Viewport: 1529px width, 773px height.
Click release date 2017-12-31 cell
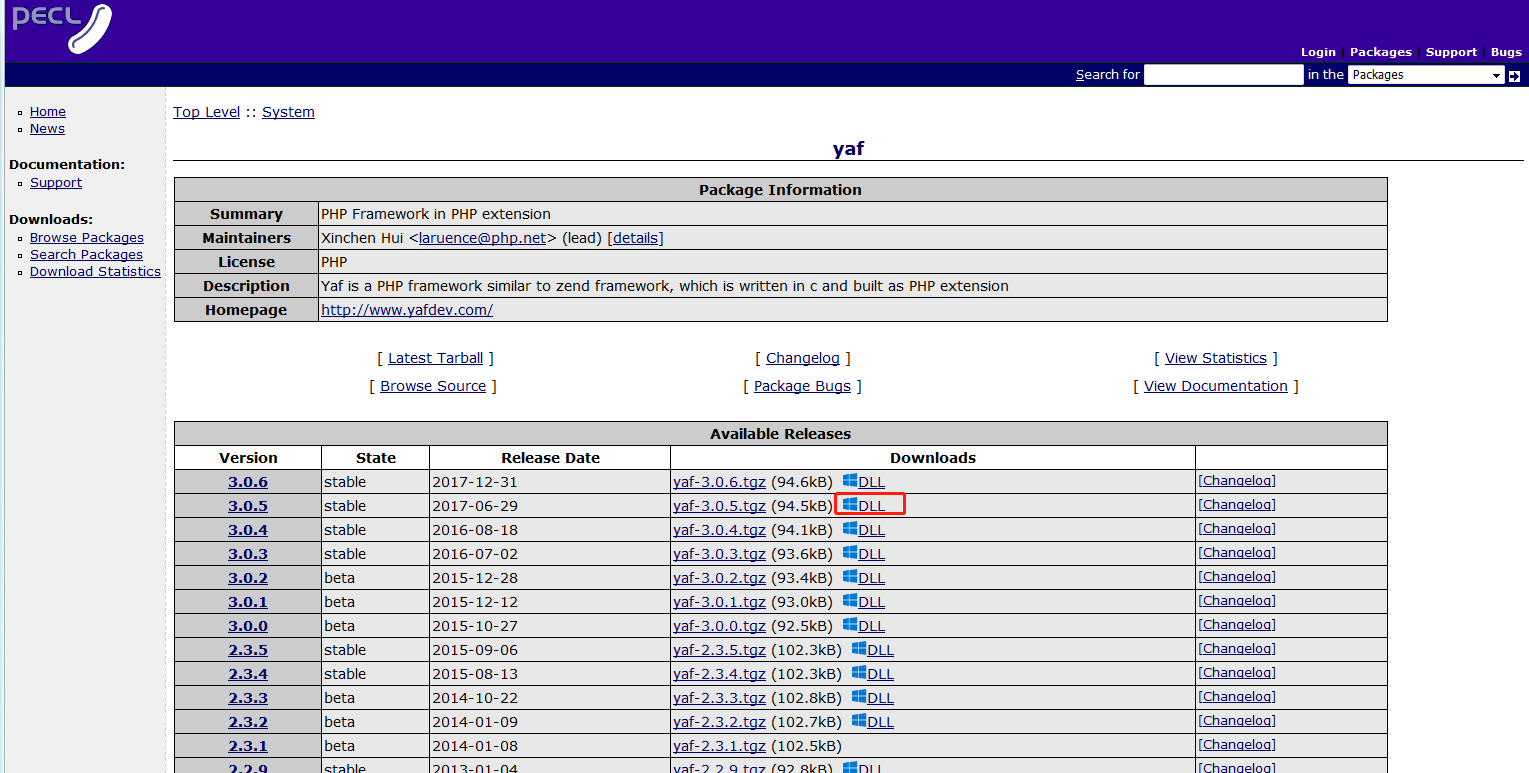pyautogui.click(x=550, y=482)
